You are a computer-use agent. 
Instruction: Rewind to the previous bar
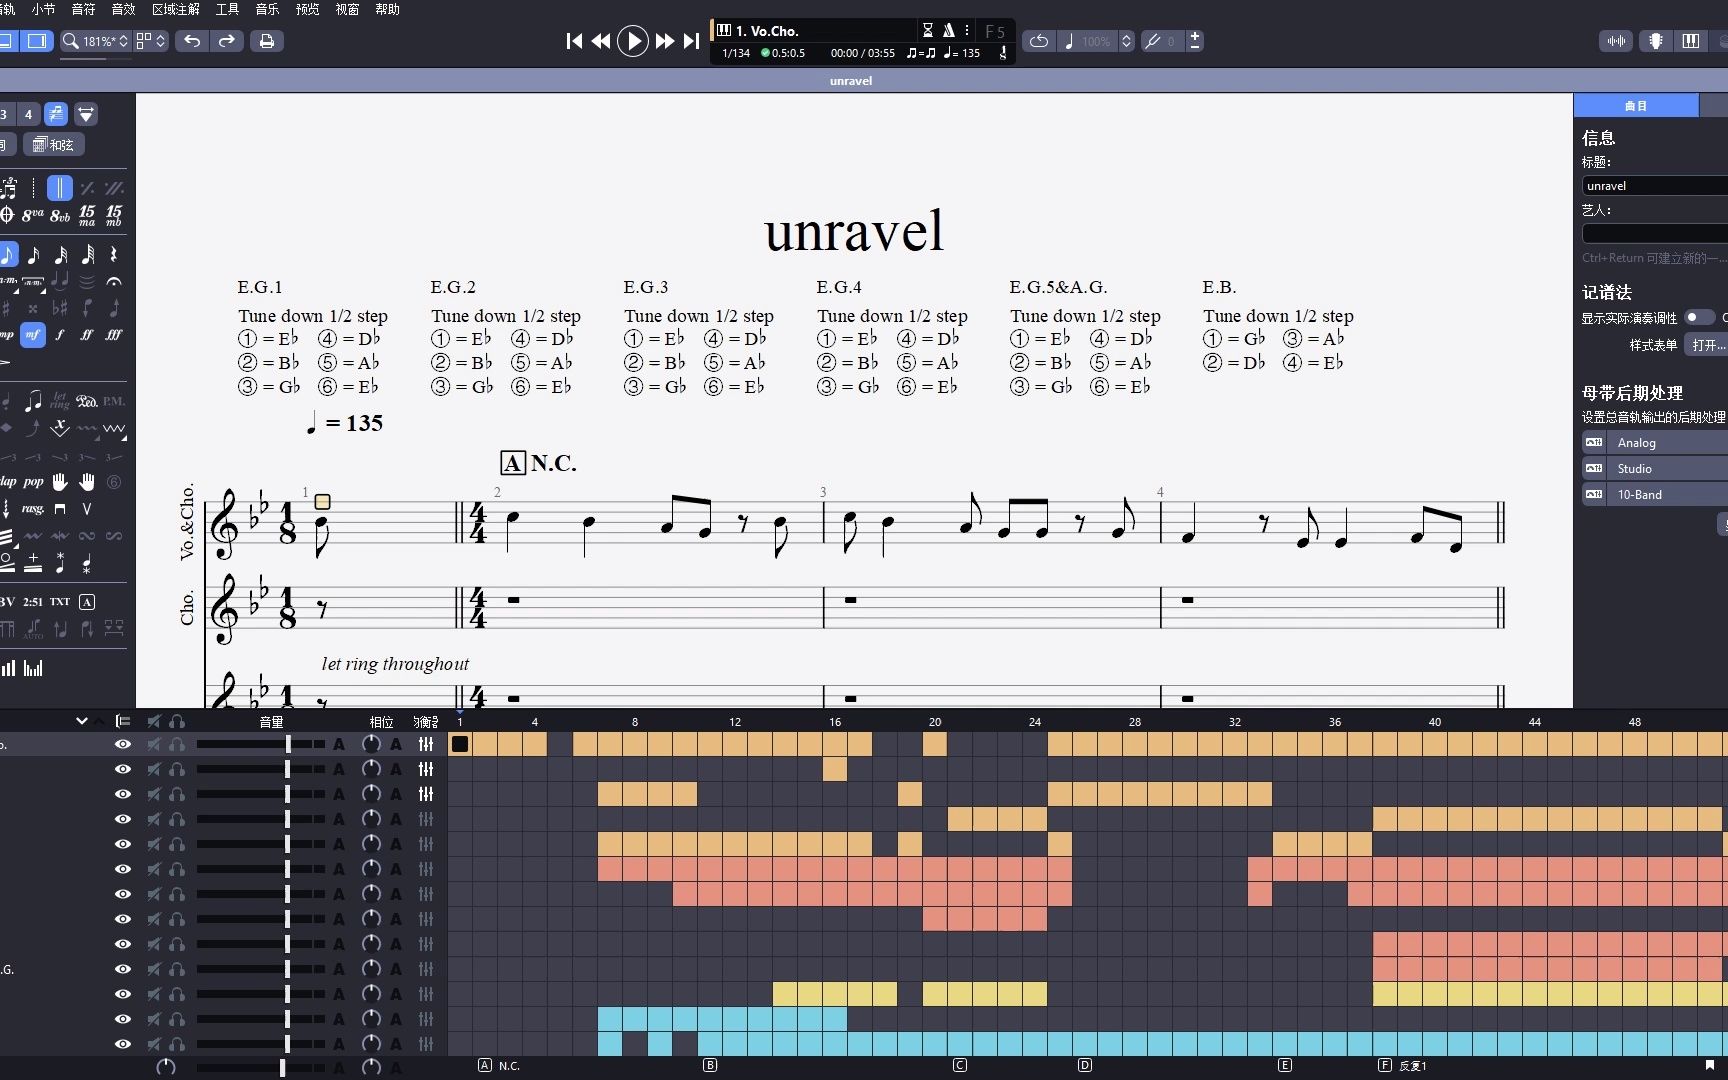pos(601,41)
